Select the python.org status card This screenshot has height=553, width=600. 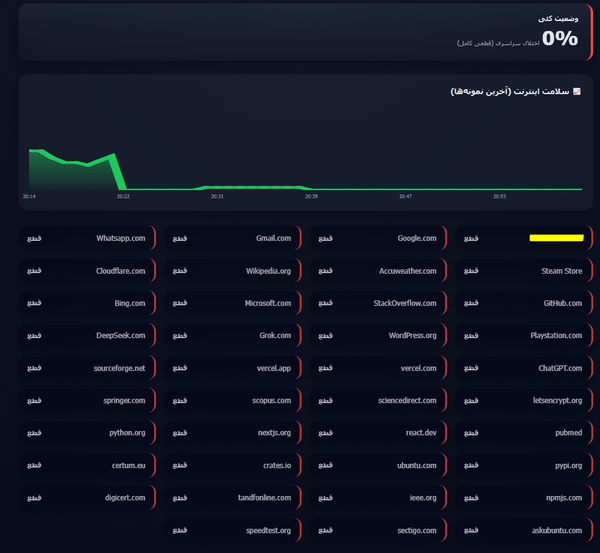[x=88, y=432]
